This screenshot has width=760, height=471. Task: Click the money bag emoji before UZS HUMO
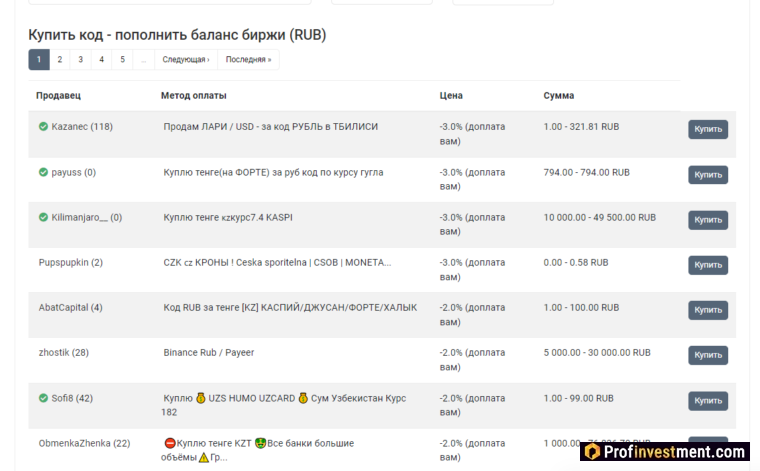(x=200, y=398)
